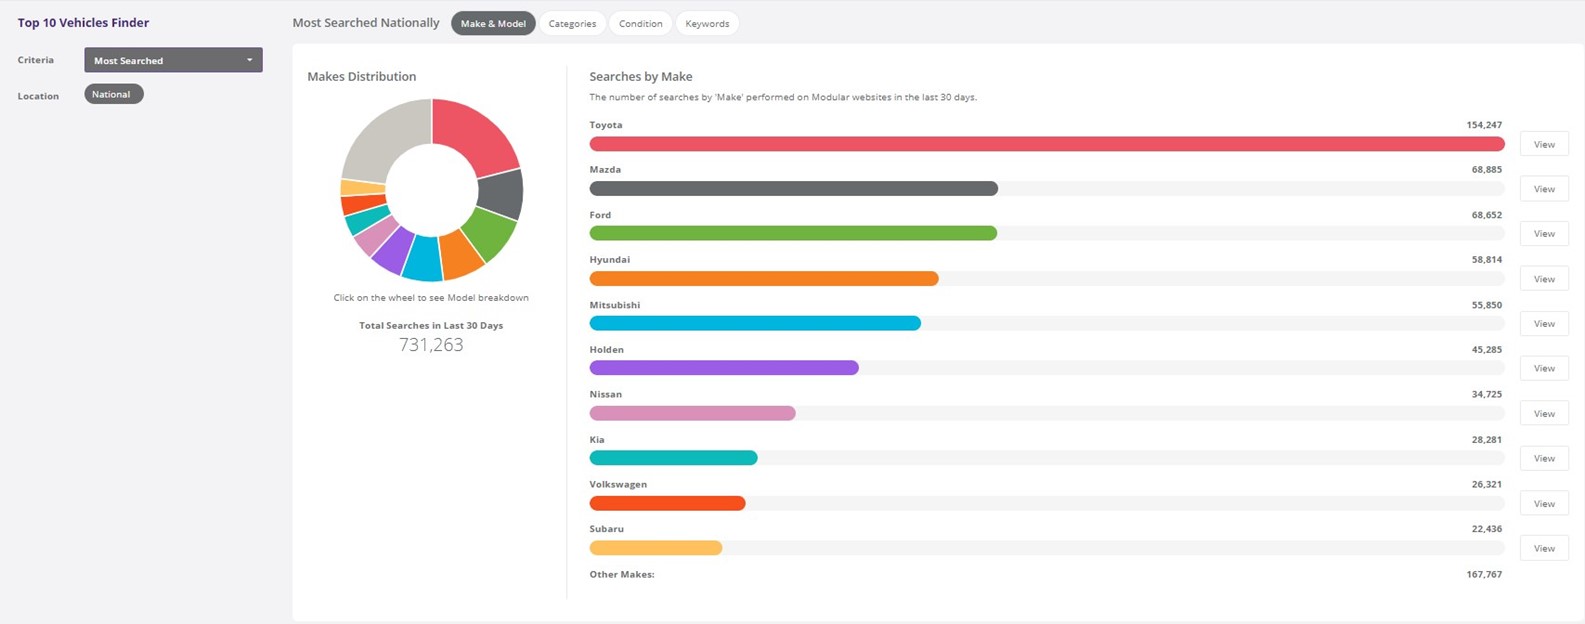Click View button for Kia

1544,458
